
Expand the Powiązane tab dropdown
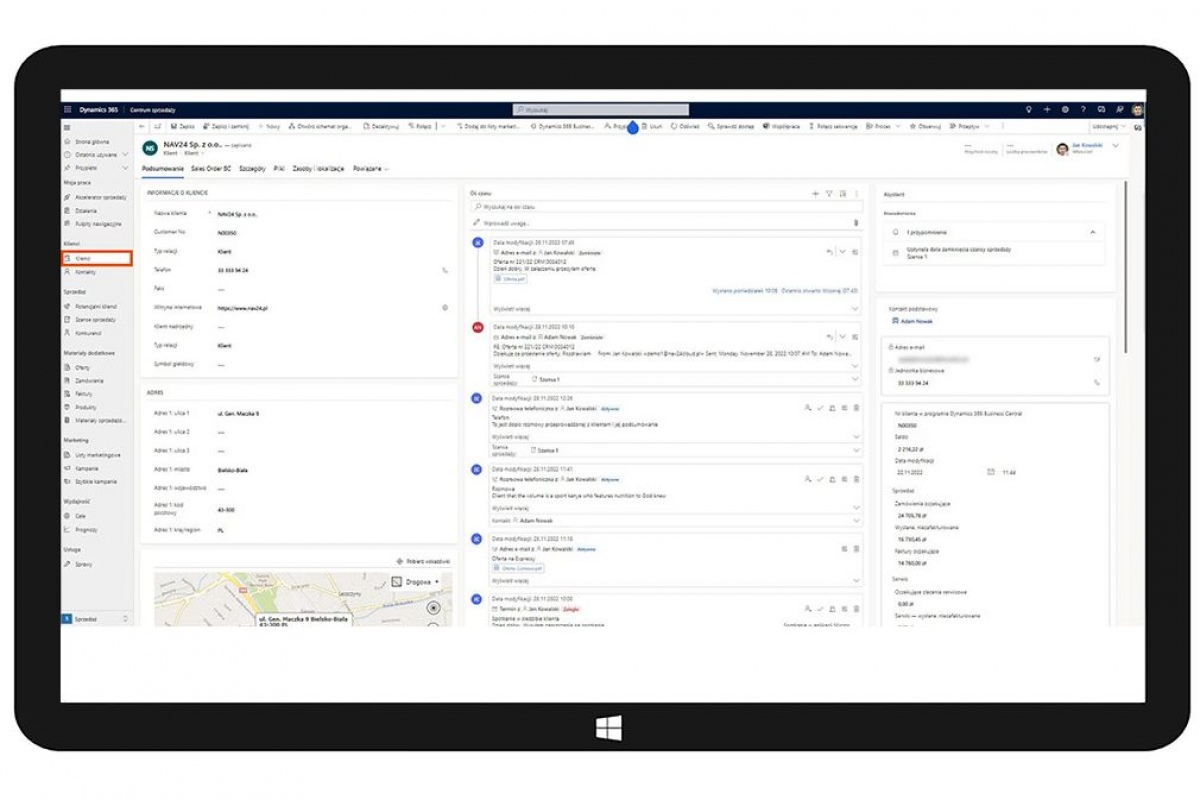370,169
